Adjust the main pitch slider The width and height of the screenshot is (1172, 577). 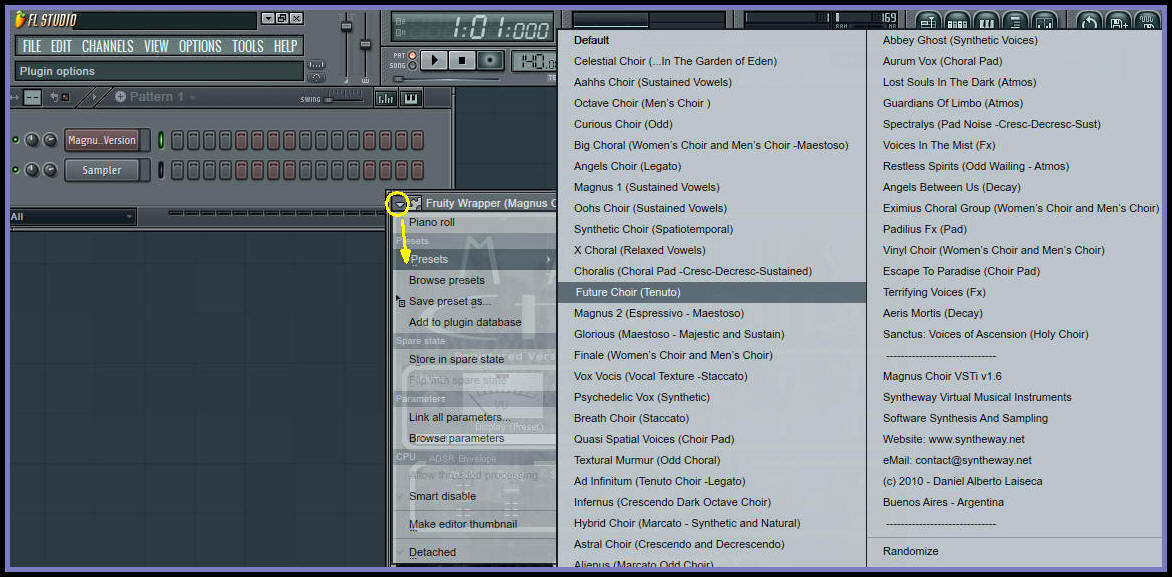tap(366, 46)
